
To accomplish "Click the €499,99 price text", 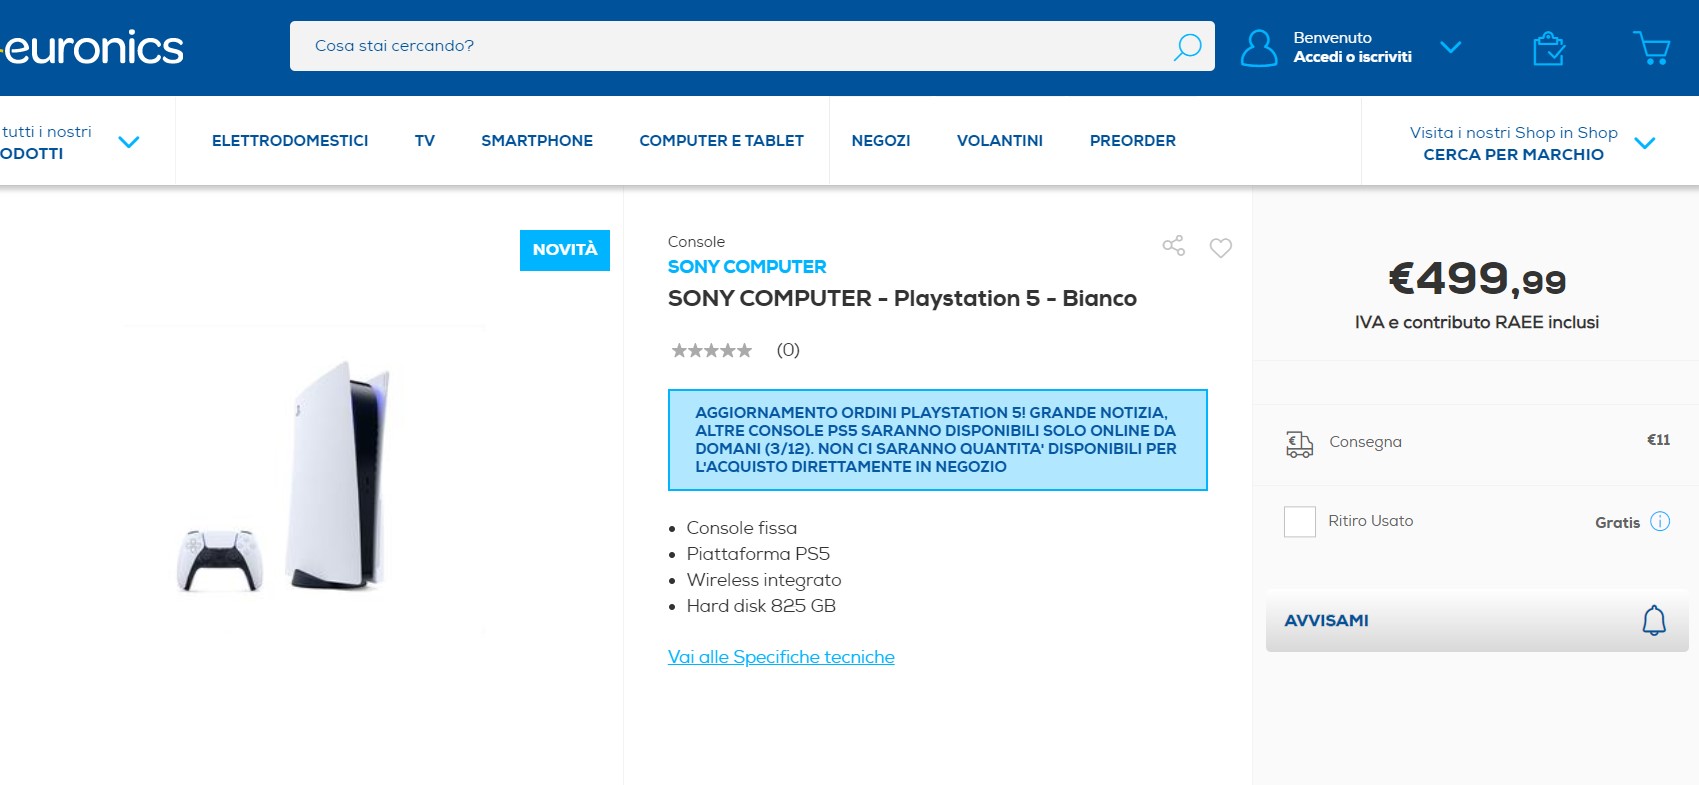I will coord(1477,278).
